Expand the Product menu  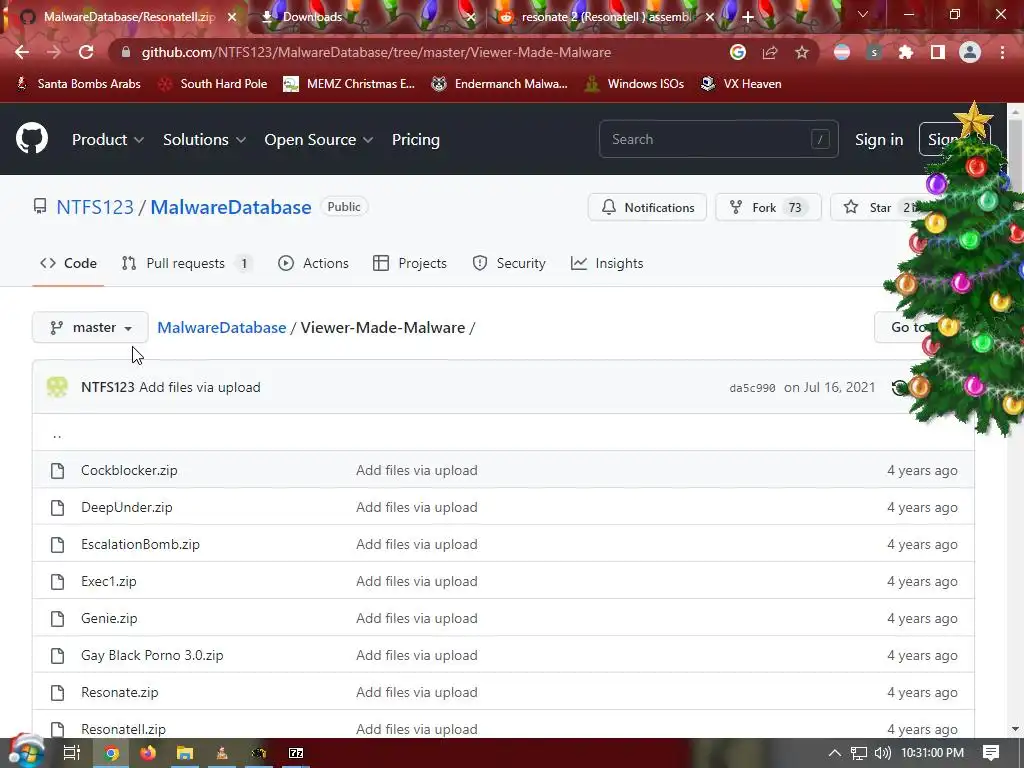108,139
